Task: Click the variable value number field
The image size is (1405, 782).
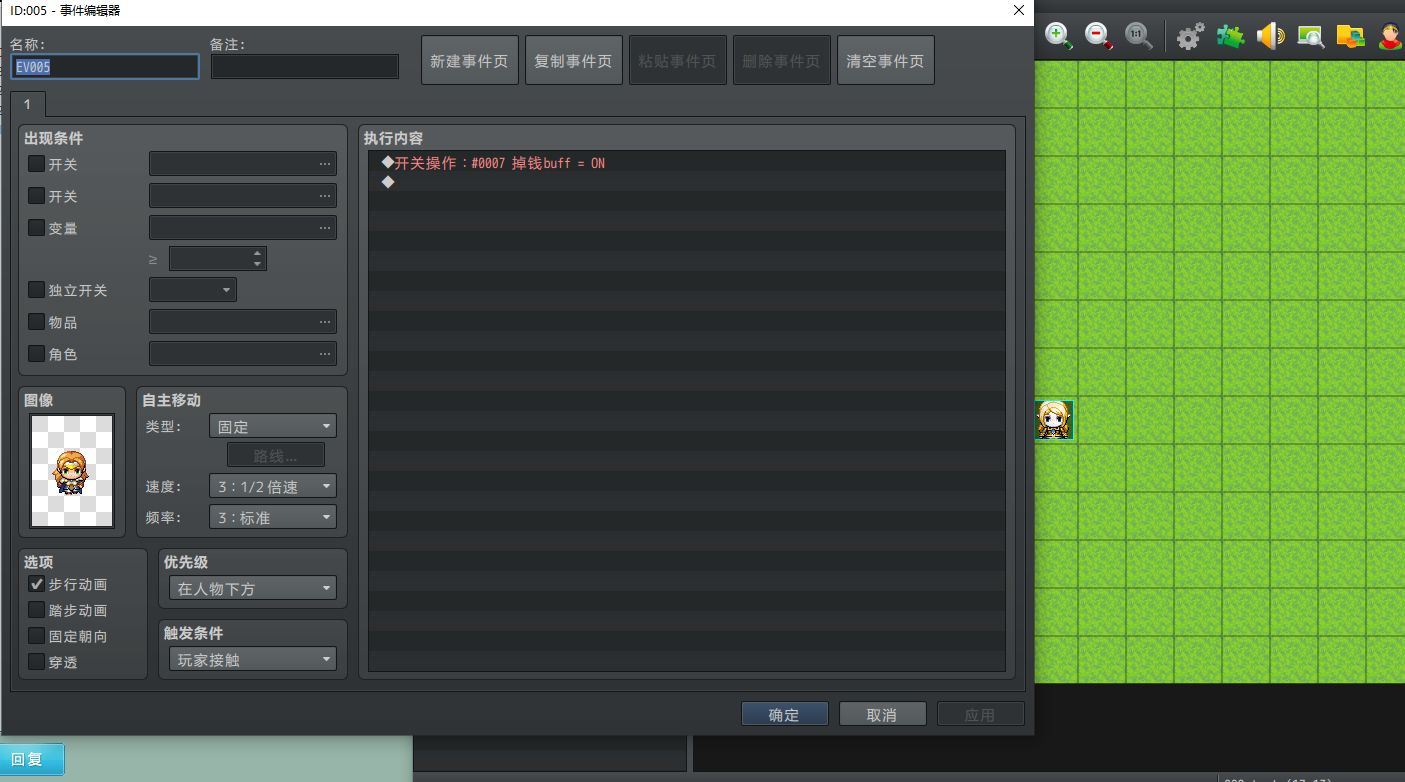Action: pyautogui.click(x=218, y=259)
